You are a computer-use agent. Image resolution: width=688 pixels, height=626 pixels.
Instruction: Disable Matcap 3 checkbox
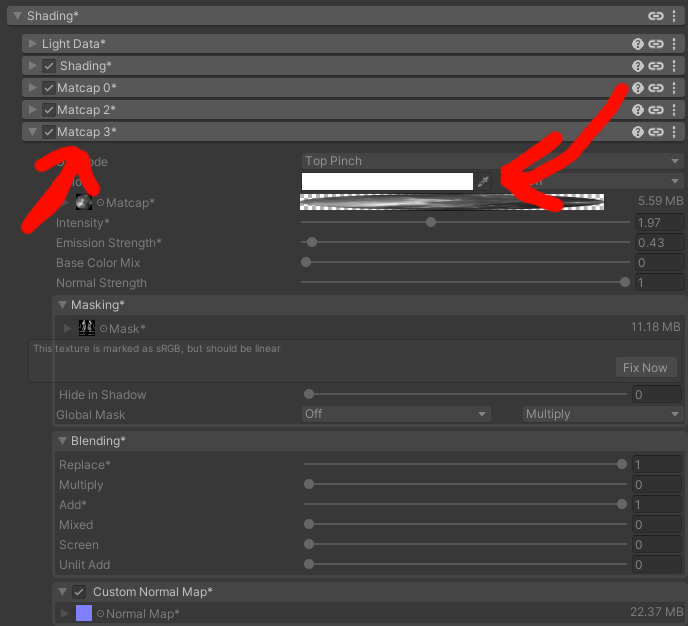point(49,132)
